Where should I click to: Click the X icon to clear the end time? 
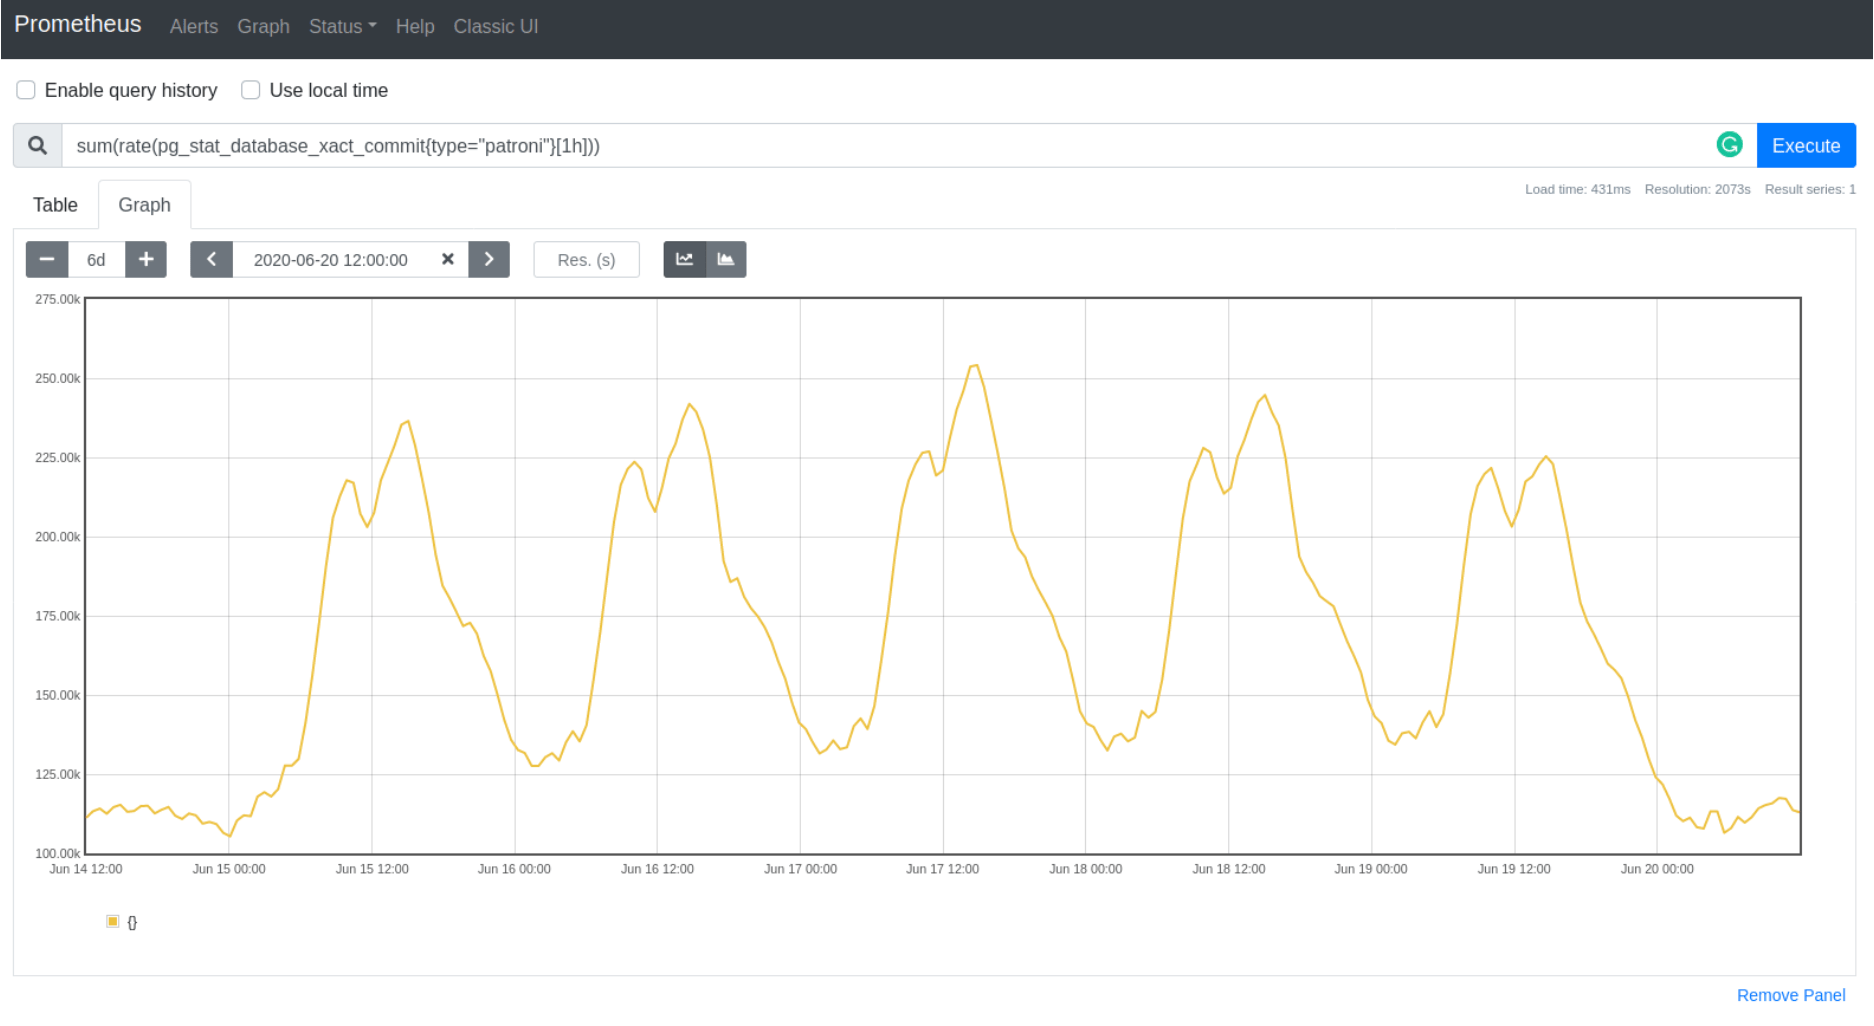point(448,259)
